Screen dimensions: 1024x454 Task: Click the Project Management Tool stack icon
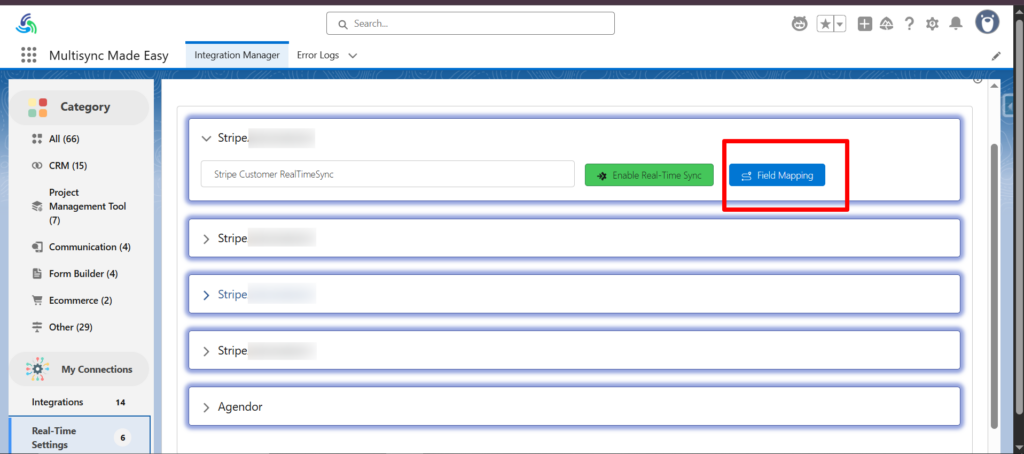point(37,206)
